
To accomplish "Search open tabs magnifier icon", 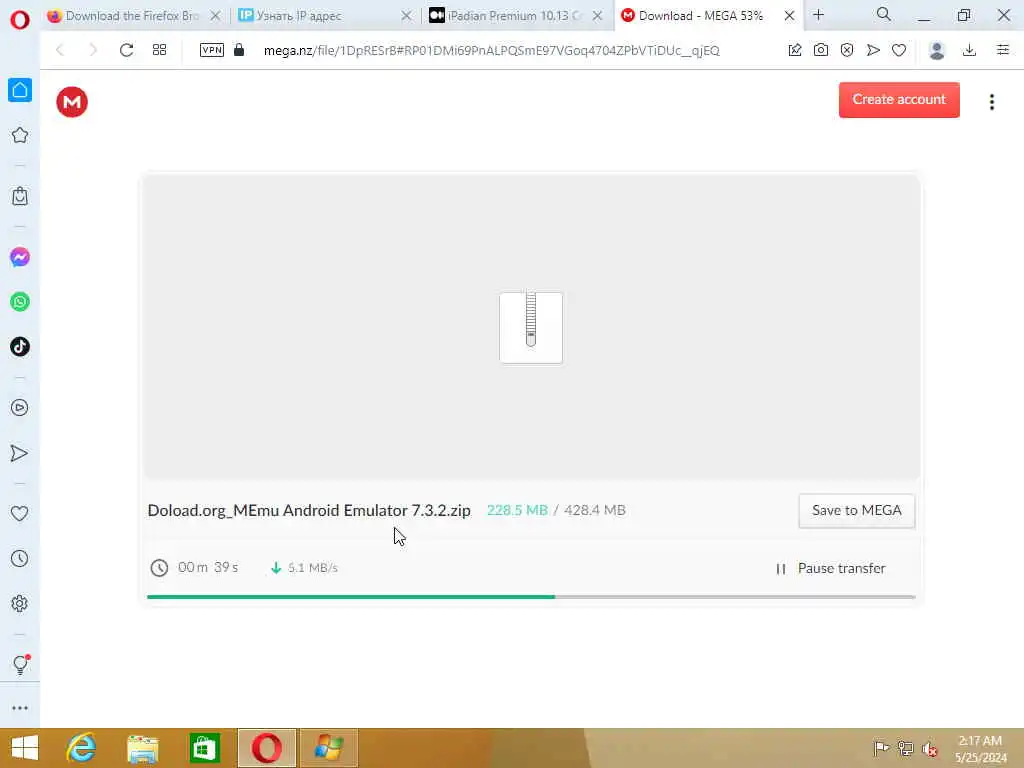I will coord(884,14).
